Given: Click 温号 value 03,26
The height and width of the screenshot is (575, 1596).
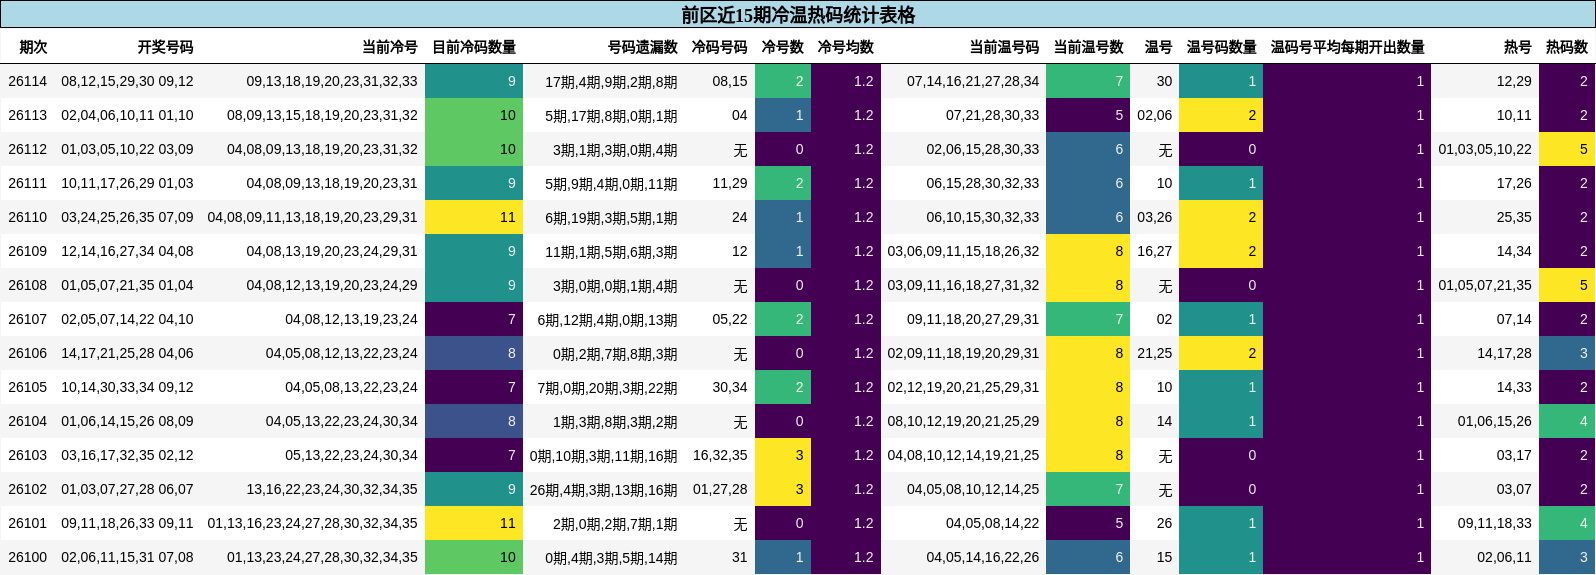Looking at the screenshot, I should (1155, 217).
